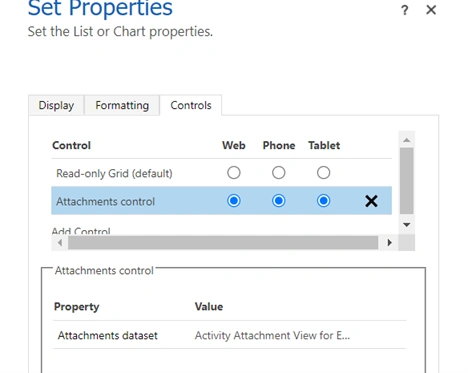Click the scroll up arrow in controls list

406,140
